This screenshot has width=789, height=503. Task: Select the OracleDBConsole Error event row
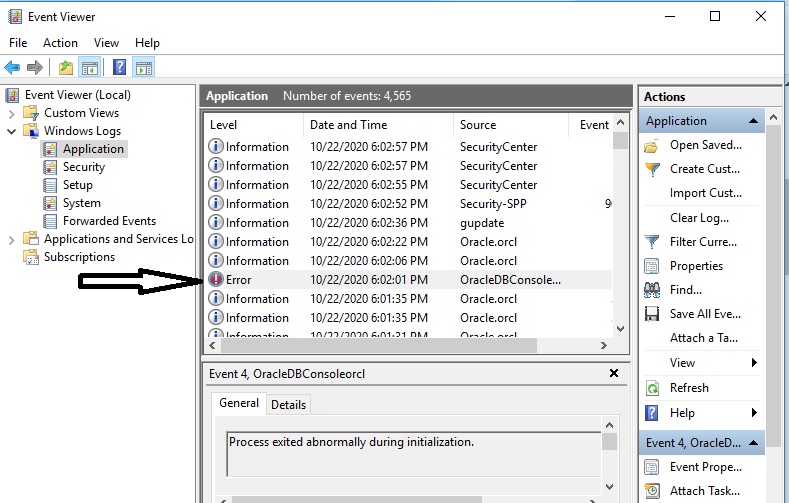[x=400, y=280]
